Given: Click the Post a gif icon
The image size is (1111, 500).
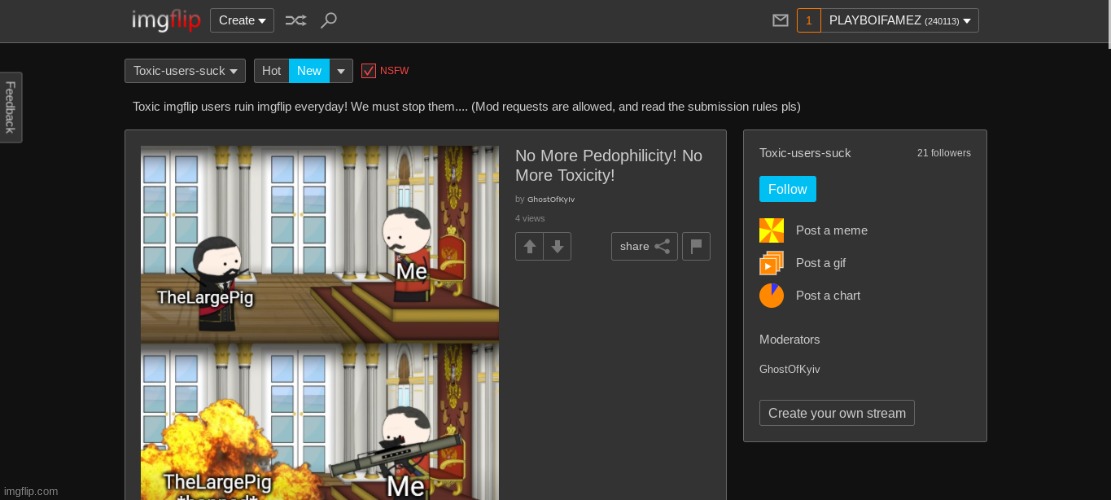Looking at the screenshot, I should pos(771,263).
